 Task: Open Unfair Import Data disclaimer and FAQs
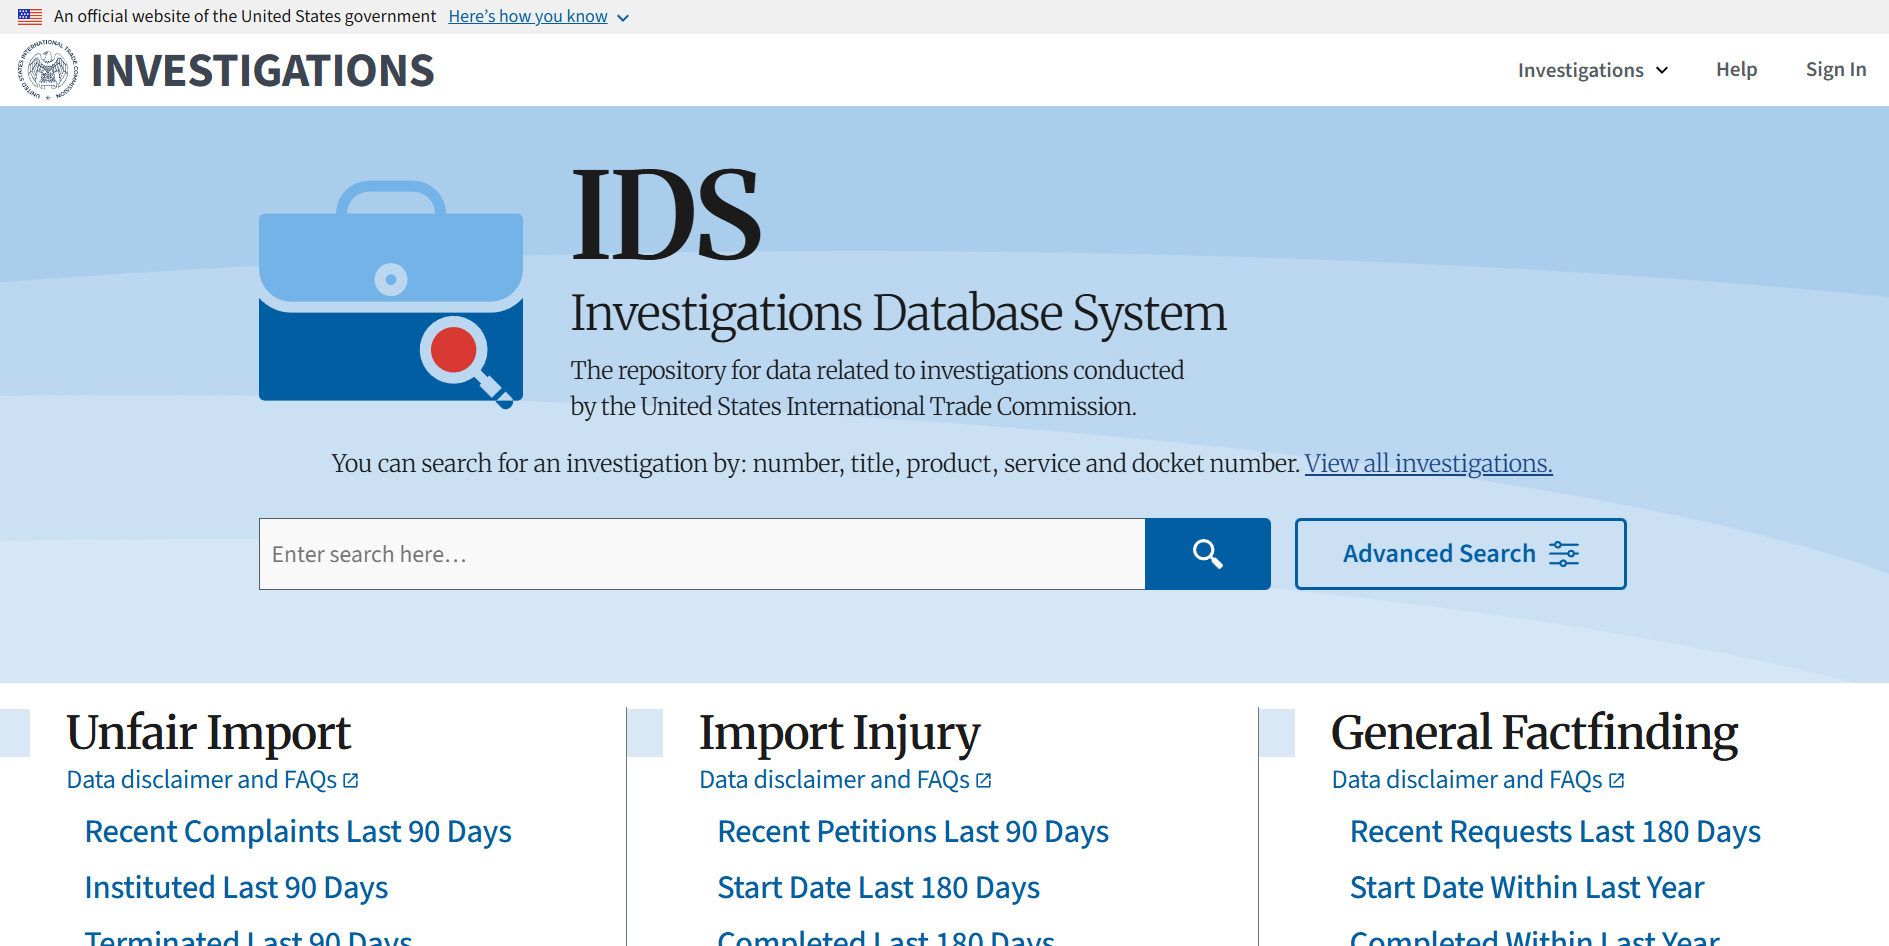coord(212,780)
